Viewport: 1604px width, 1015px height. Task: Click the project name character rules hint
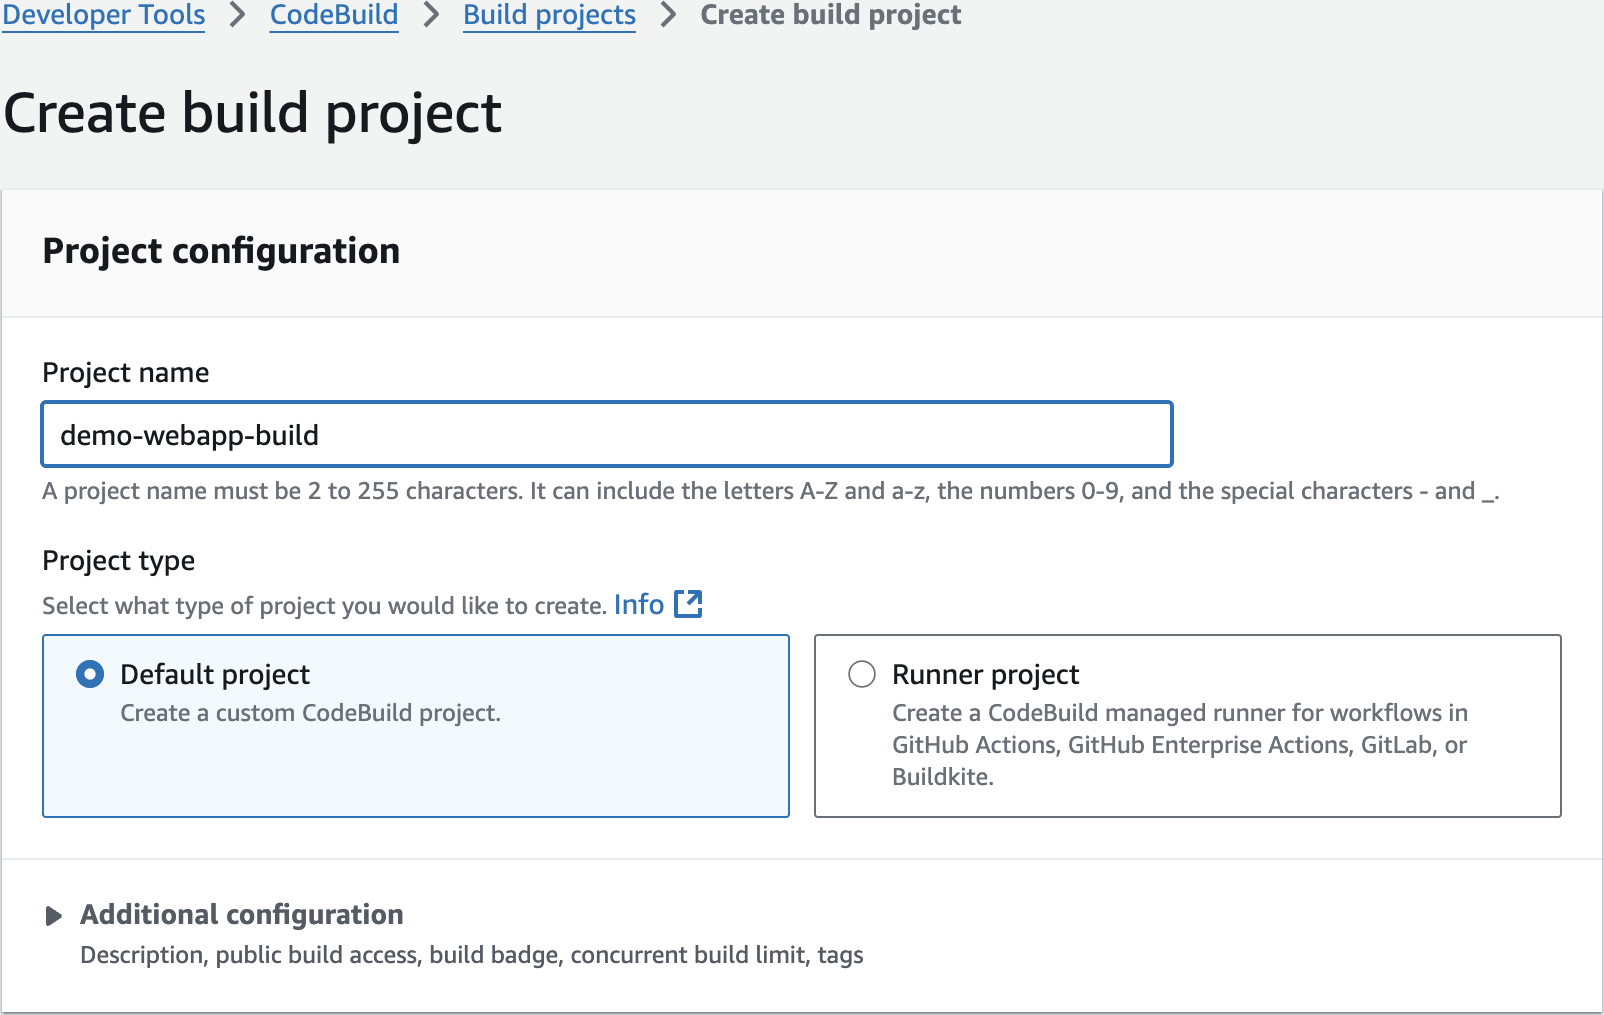[770, 491]
